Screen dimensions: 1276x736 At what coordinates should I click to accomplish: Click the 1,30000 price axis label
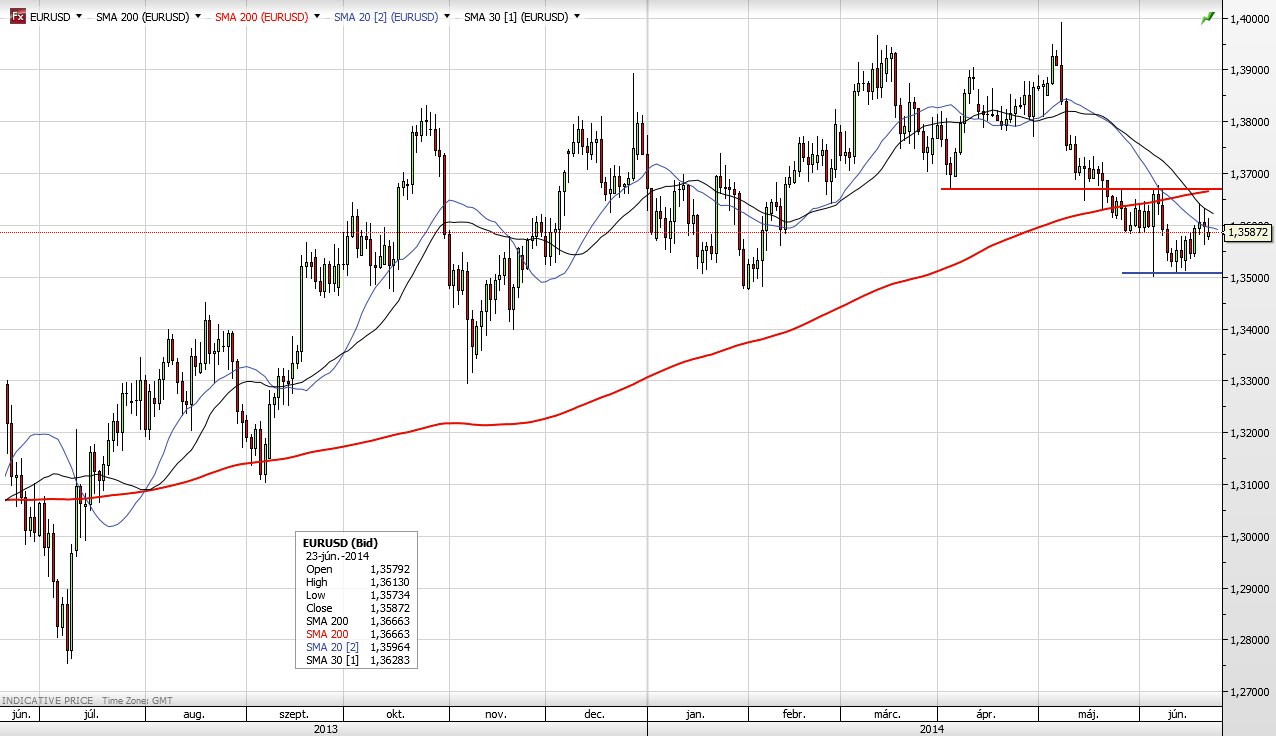pyautogui.click(x=1251, y=537)
